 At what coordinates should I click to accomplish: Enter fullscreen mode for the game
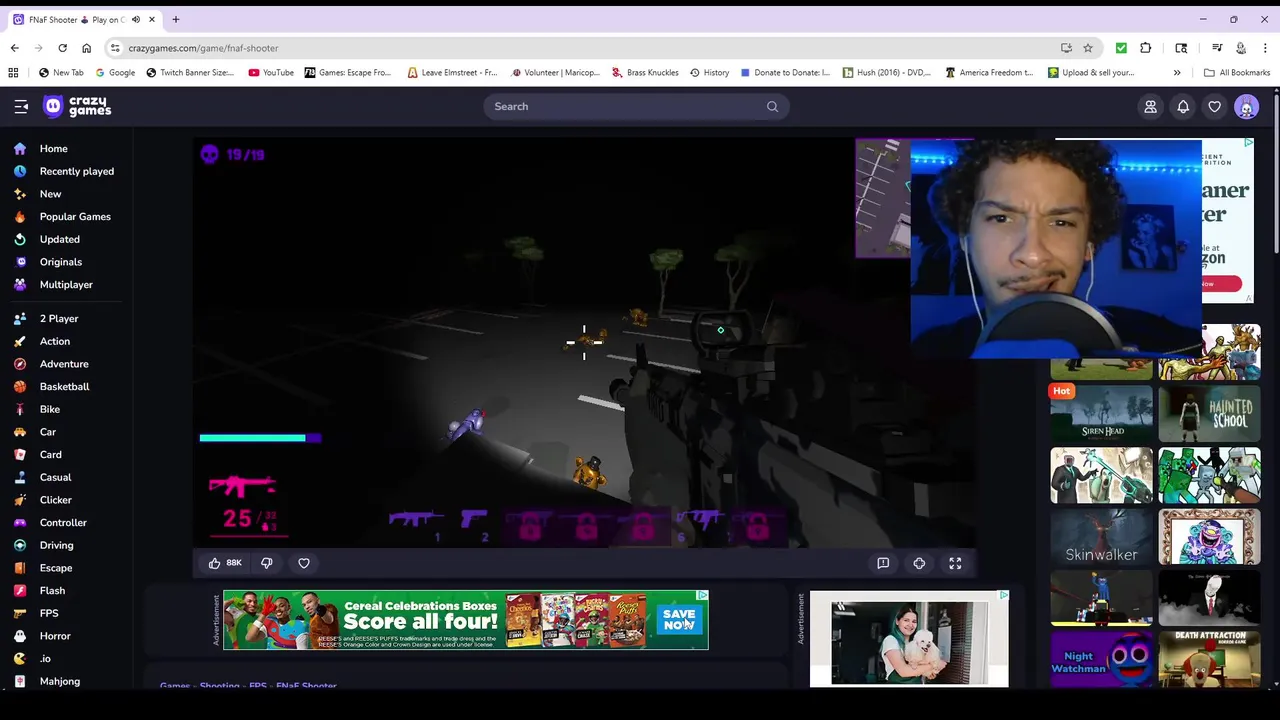point(955,563)
